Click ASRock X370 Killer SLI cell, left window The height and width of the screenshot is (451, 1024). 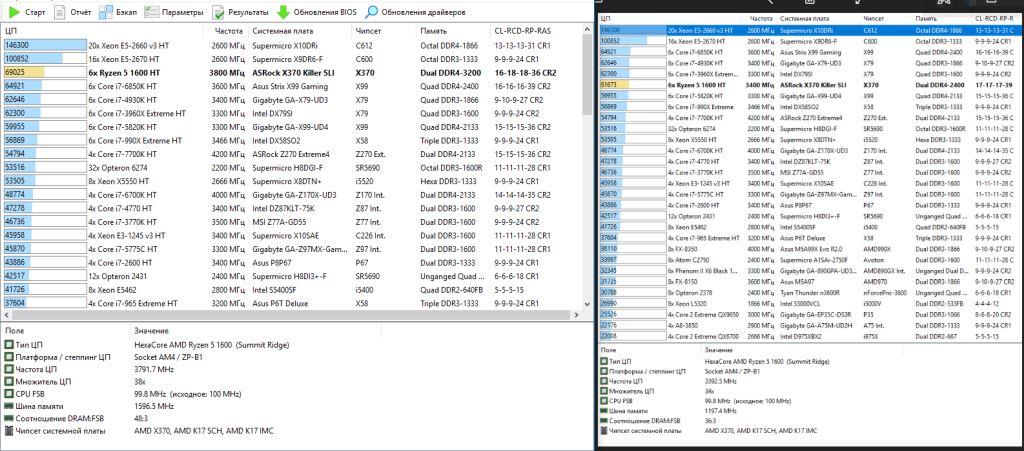coord(293,72)
